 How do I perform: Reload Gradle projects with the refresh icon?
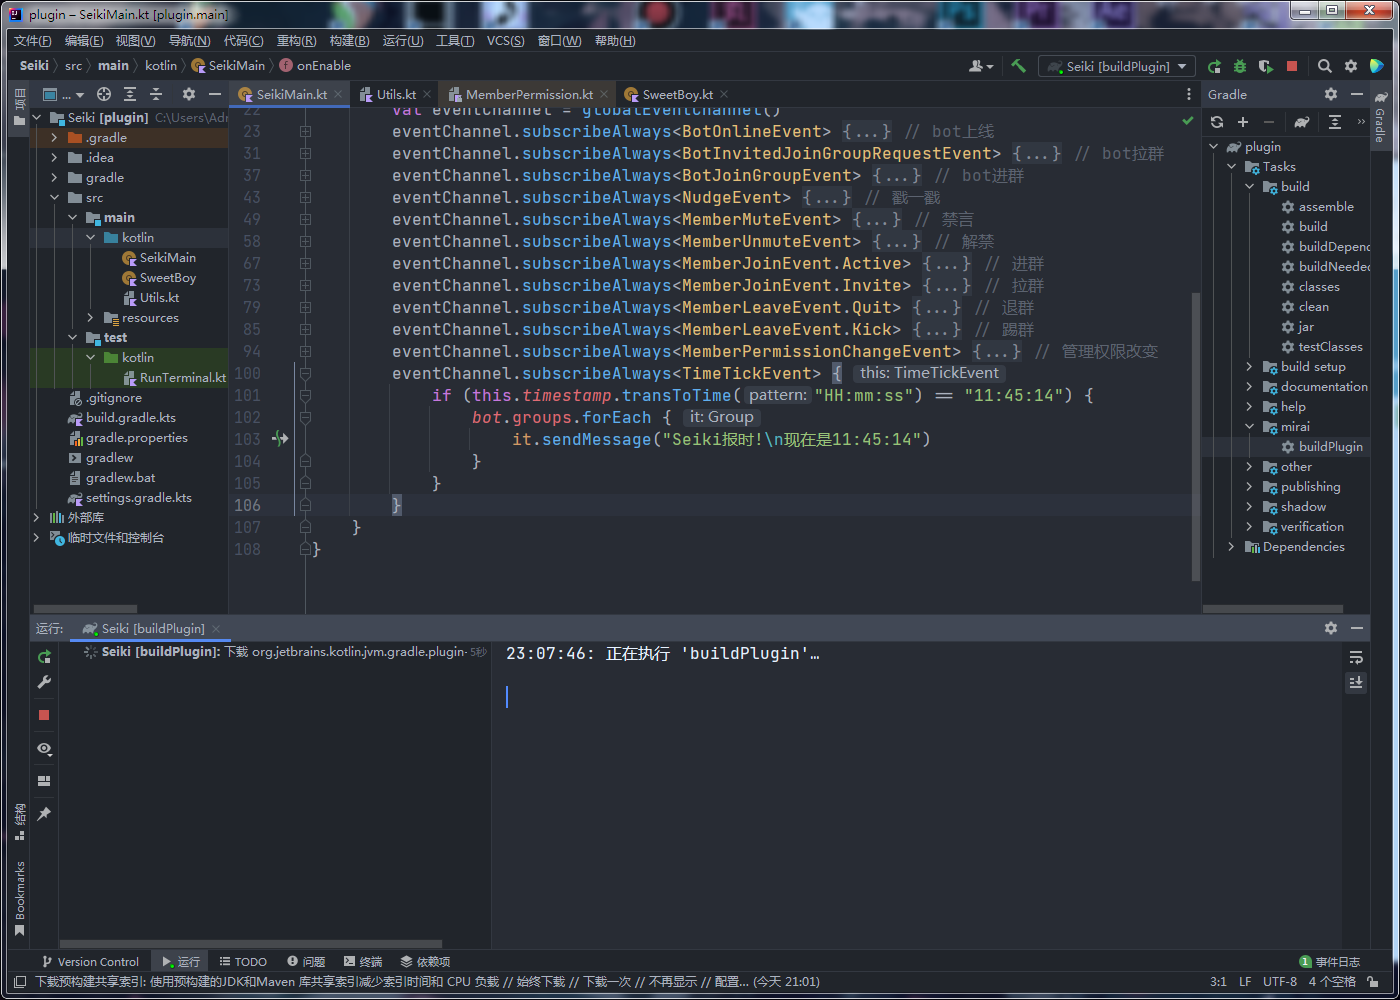pyautogui.click(x=1217, y=122)
